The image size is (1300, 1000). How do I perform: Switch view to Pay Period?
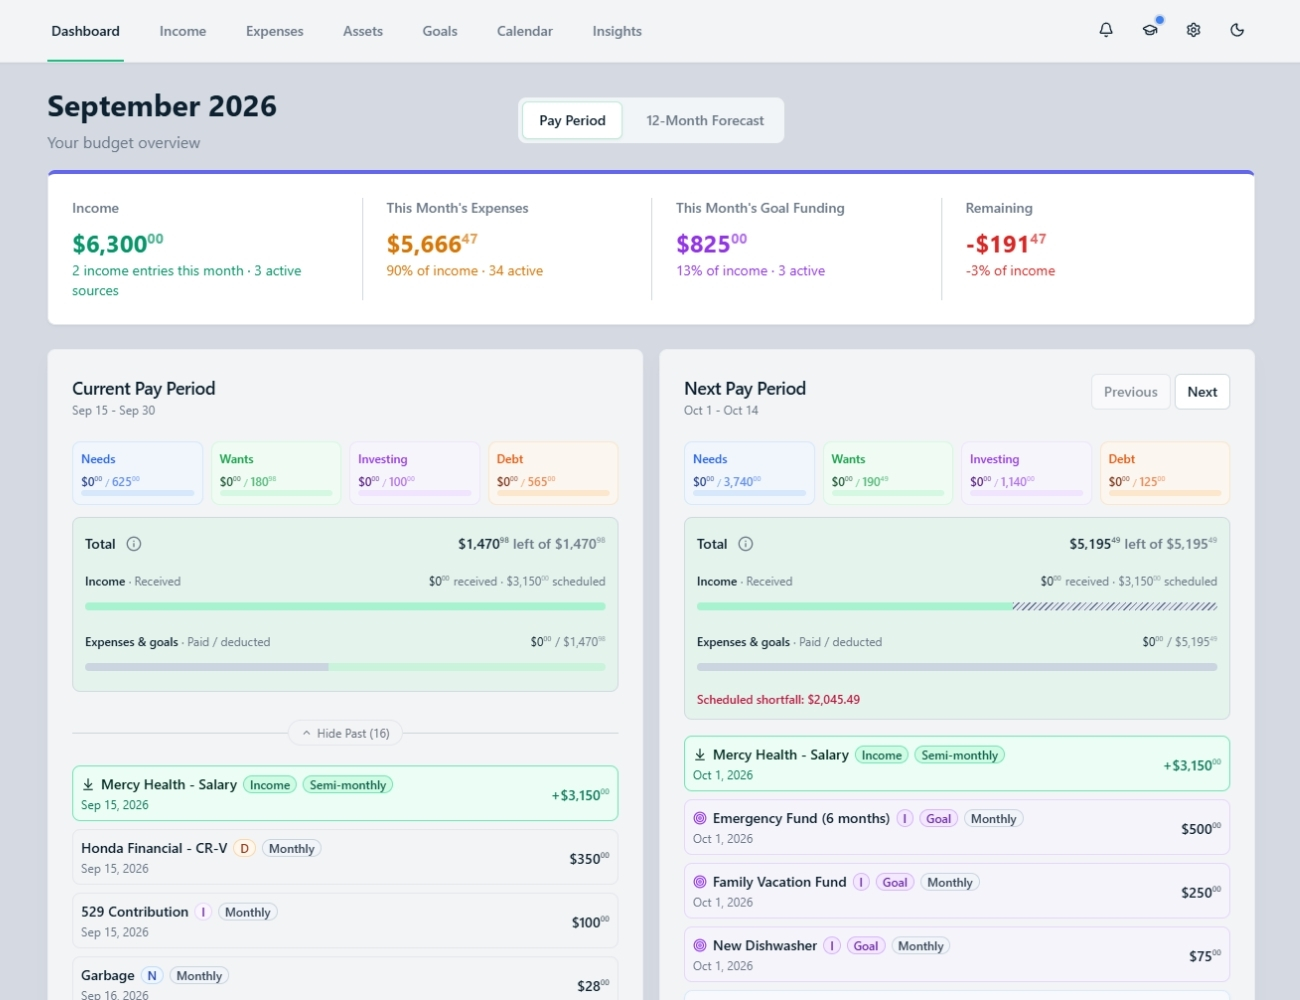pos(572,120)
